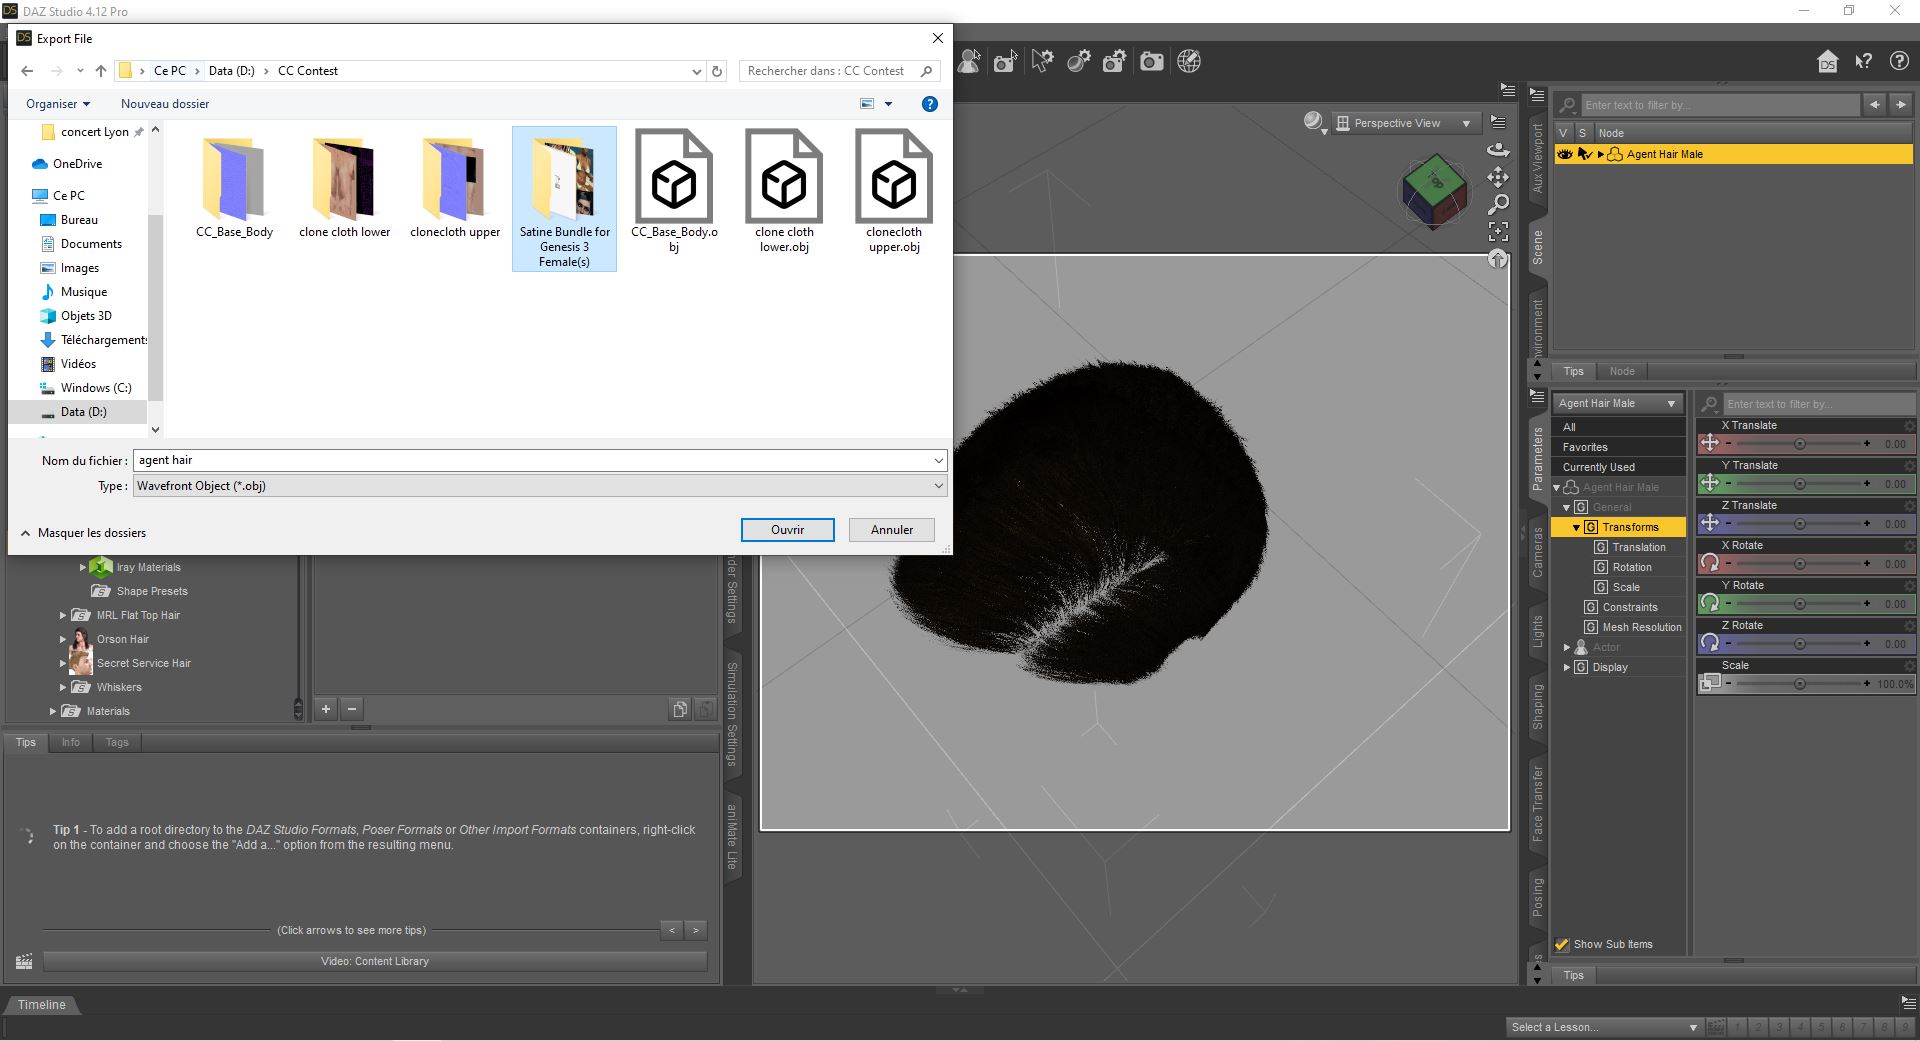1920x1041 pixels.
Task: Click the viewport zoom magnifier control
Action: [1497, 205]
